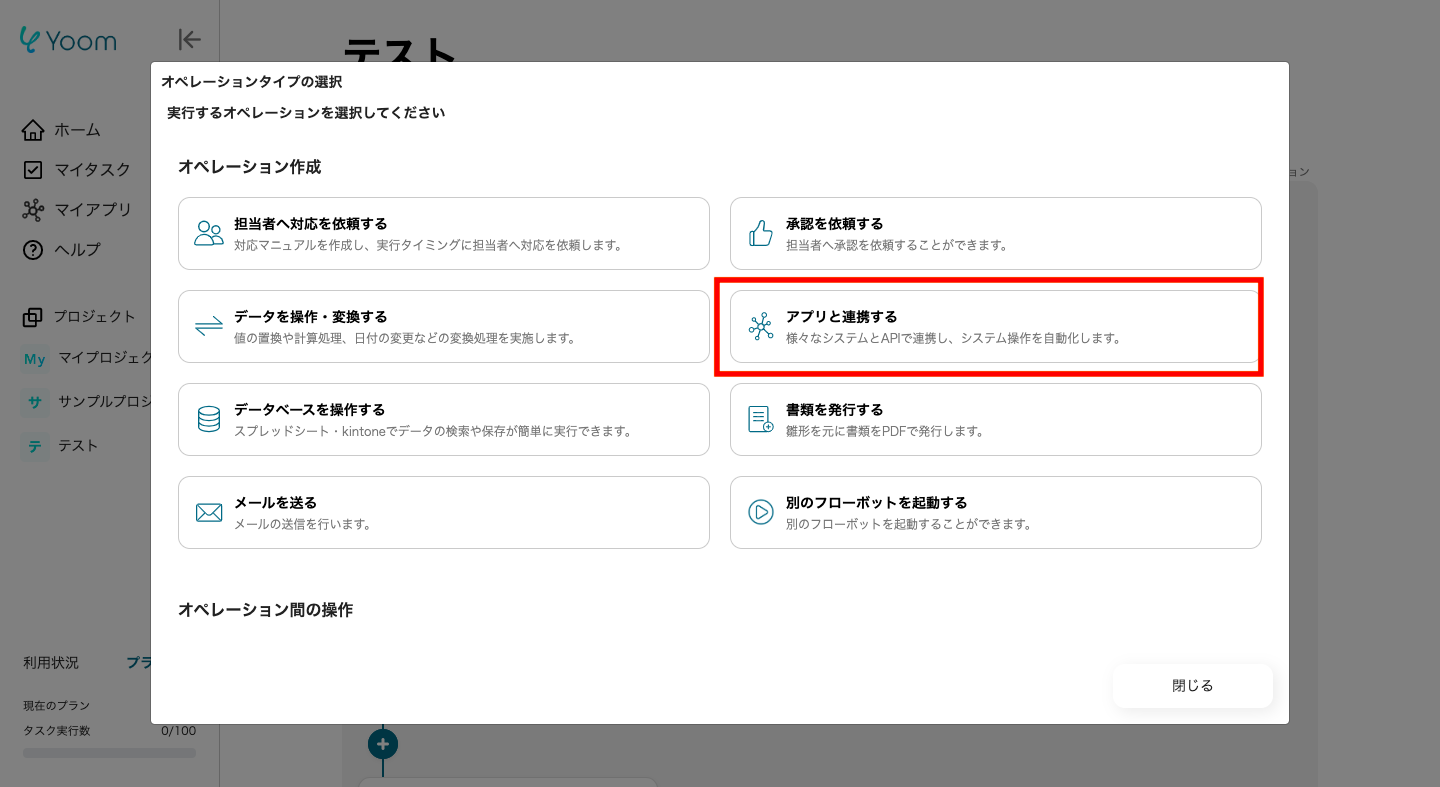Click the arrows icon for data conversion

[209, 326]
